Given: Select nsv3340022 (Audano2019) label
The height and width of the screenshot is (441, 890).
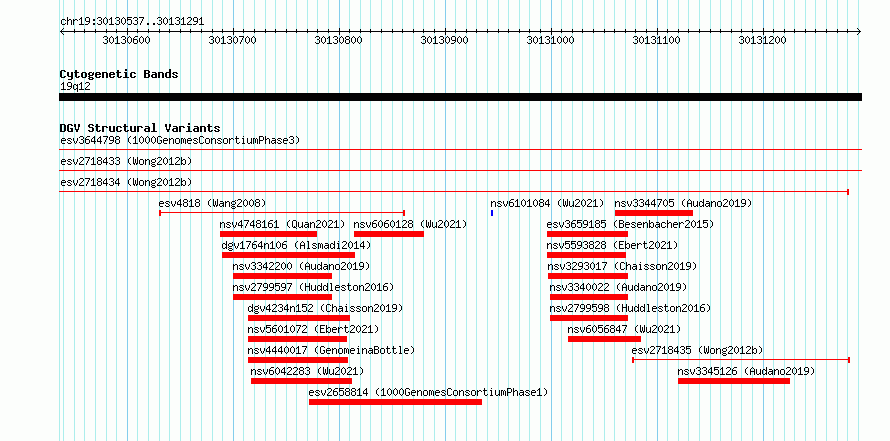Looking at the screenshot, I should (x=619, y=287).
